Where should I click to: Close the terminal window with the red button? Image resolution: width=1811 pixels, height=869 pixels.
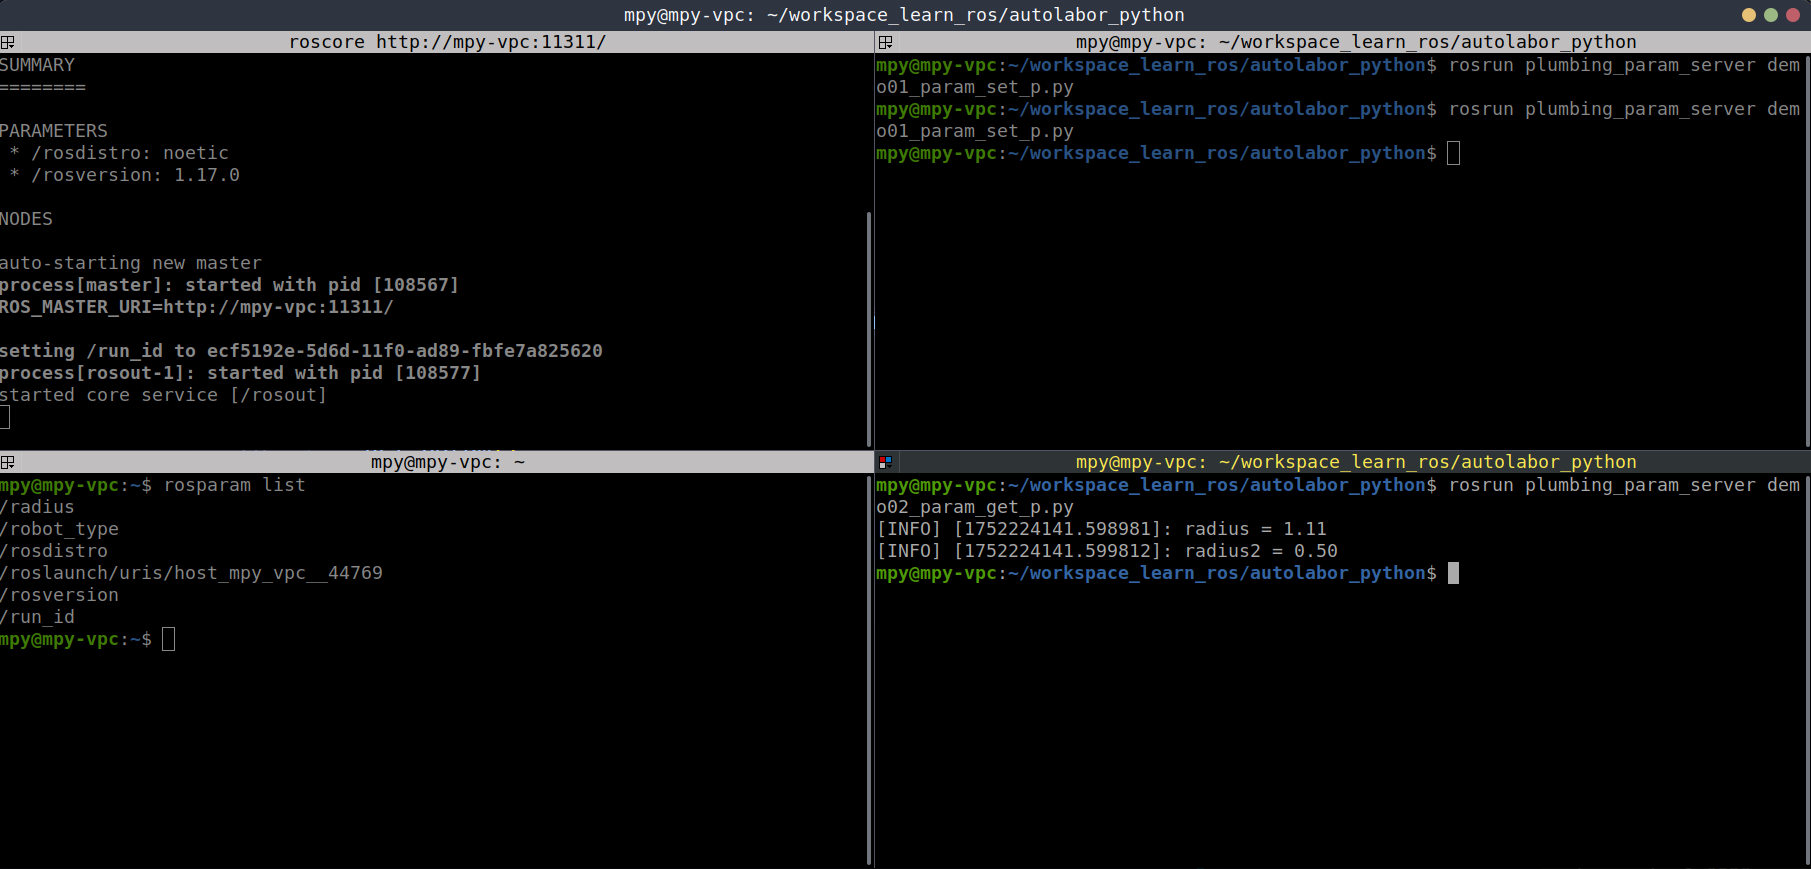point(1793,15)
